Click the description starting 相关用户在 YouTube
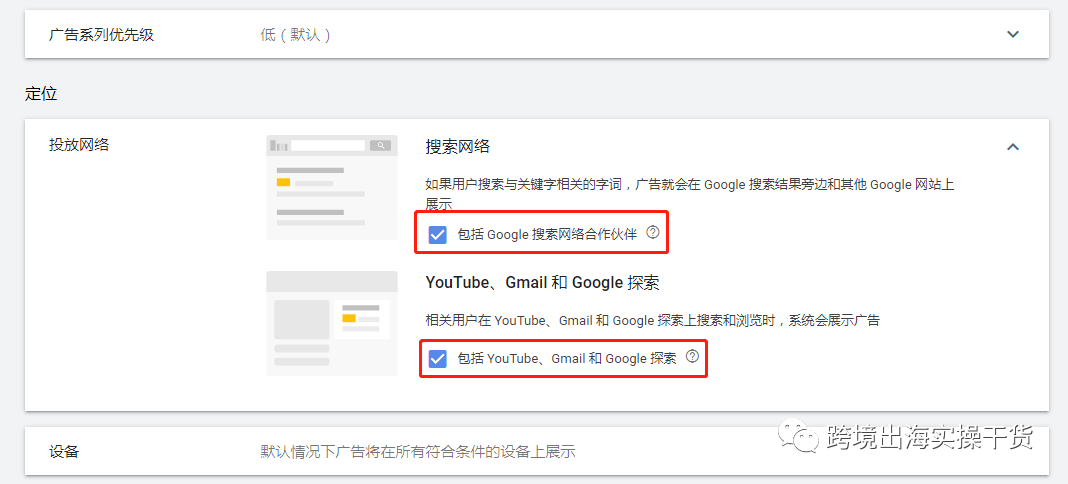1068x484 pixels. point(653,320)
